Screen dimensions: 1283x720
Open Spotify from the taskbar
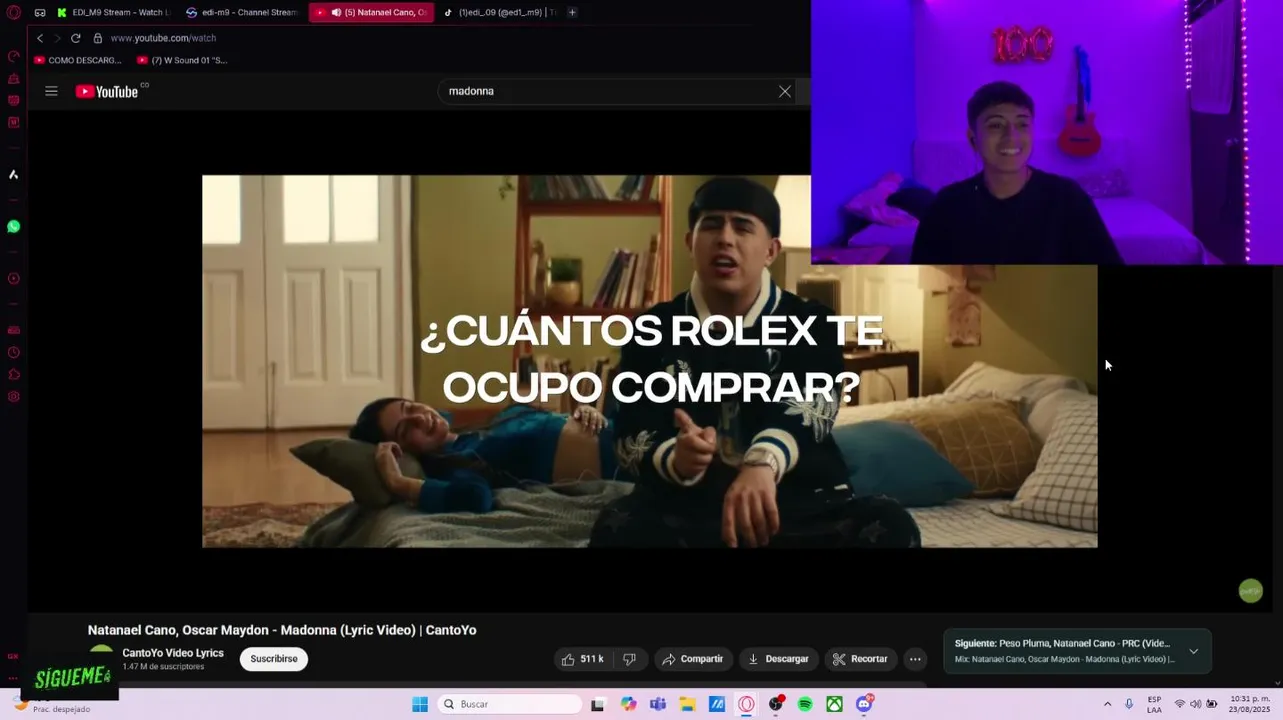click(x=805, y=704)
